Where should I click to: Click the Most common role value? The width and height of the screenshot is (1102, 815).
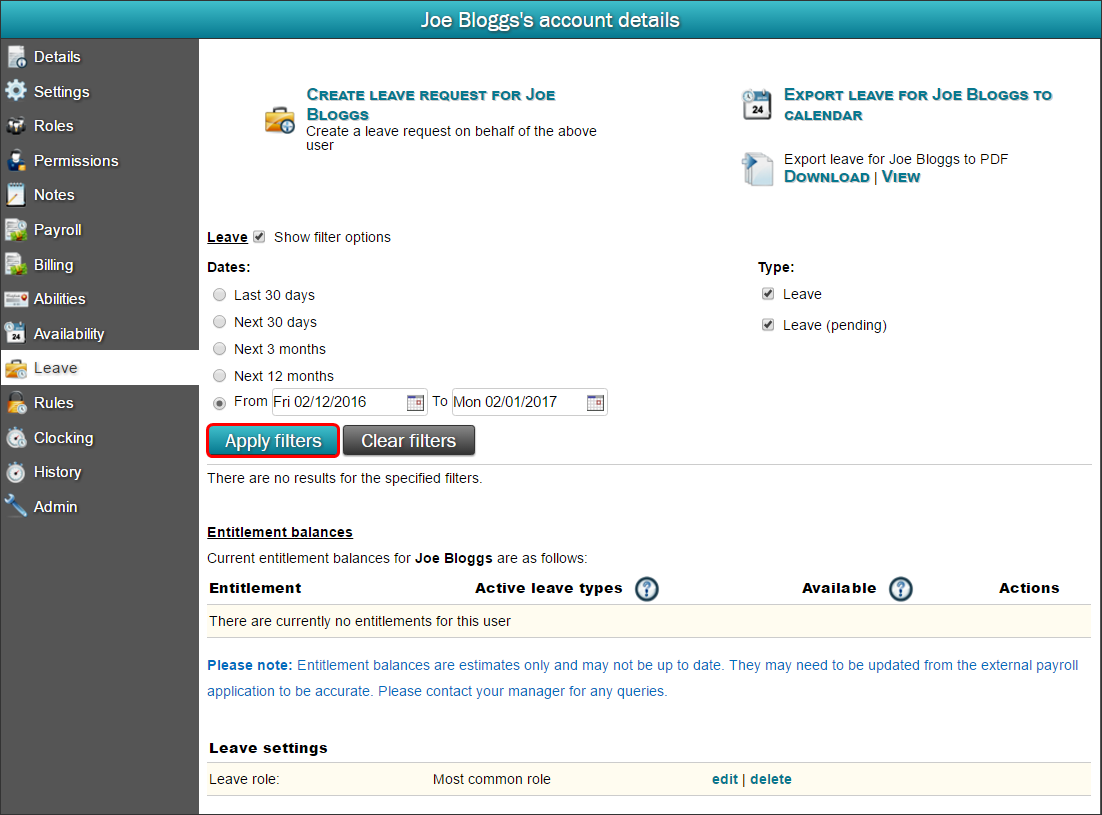[x=491, y=779]
